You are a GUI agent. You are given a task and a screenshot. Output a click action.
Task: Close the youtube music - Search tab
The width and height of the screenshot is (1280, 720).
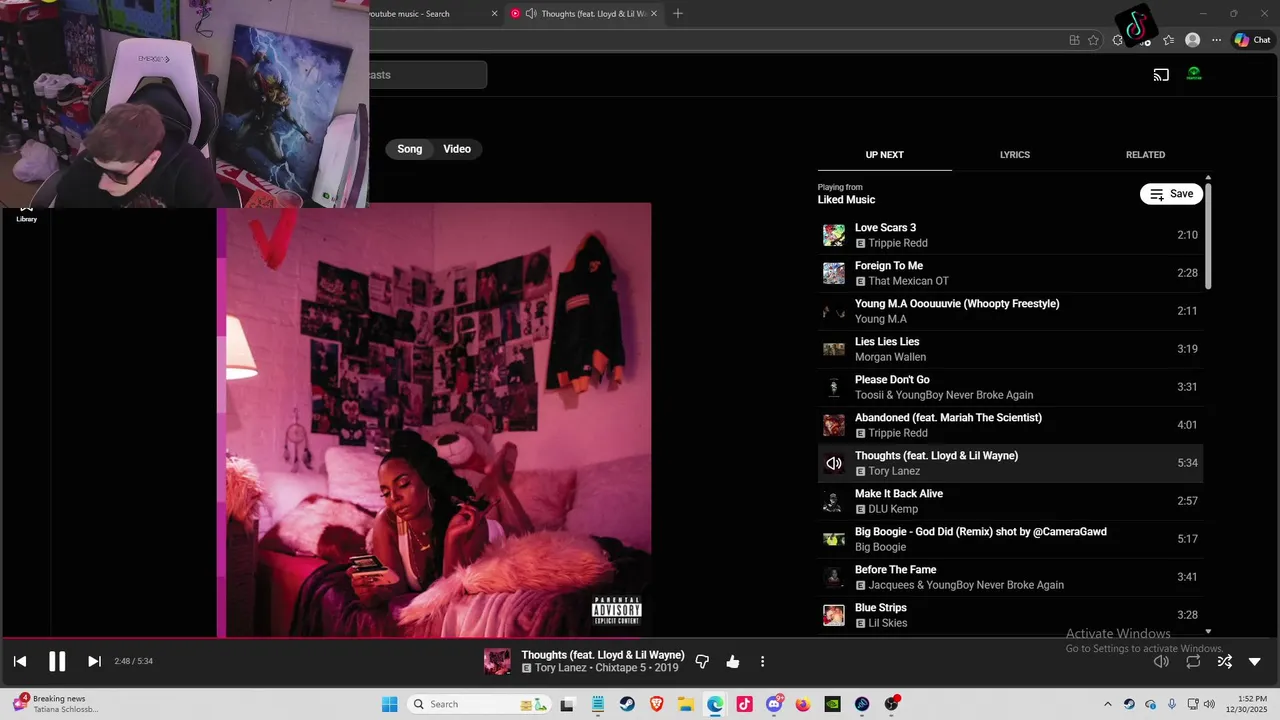click(x=494, y=14)
